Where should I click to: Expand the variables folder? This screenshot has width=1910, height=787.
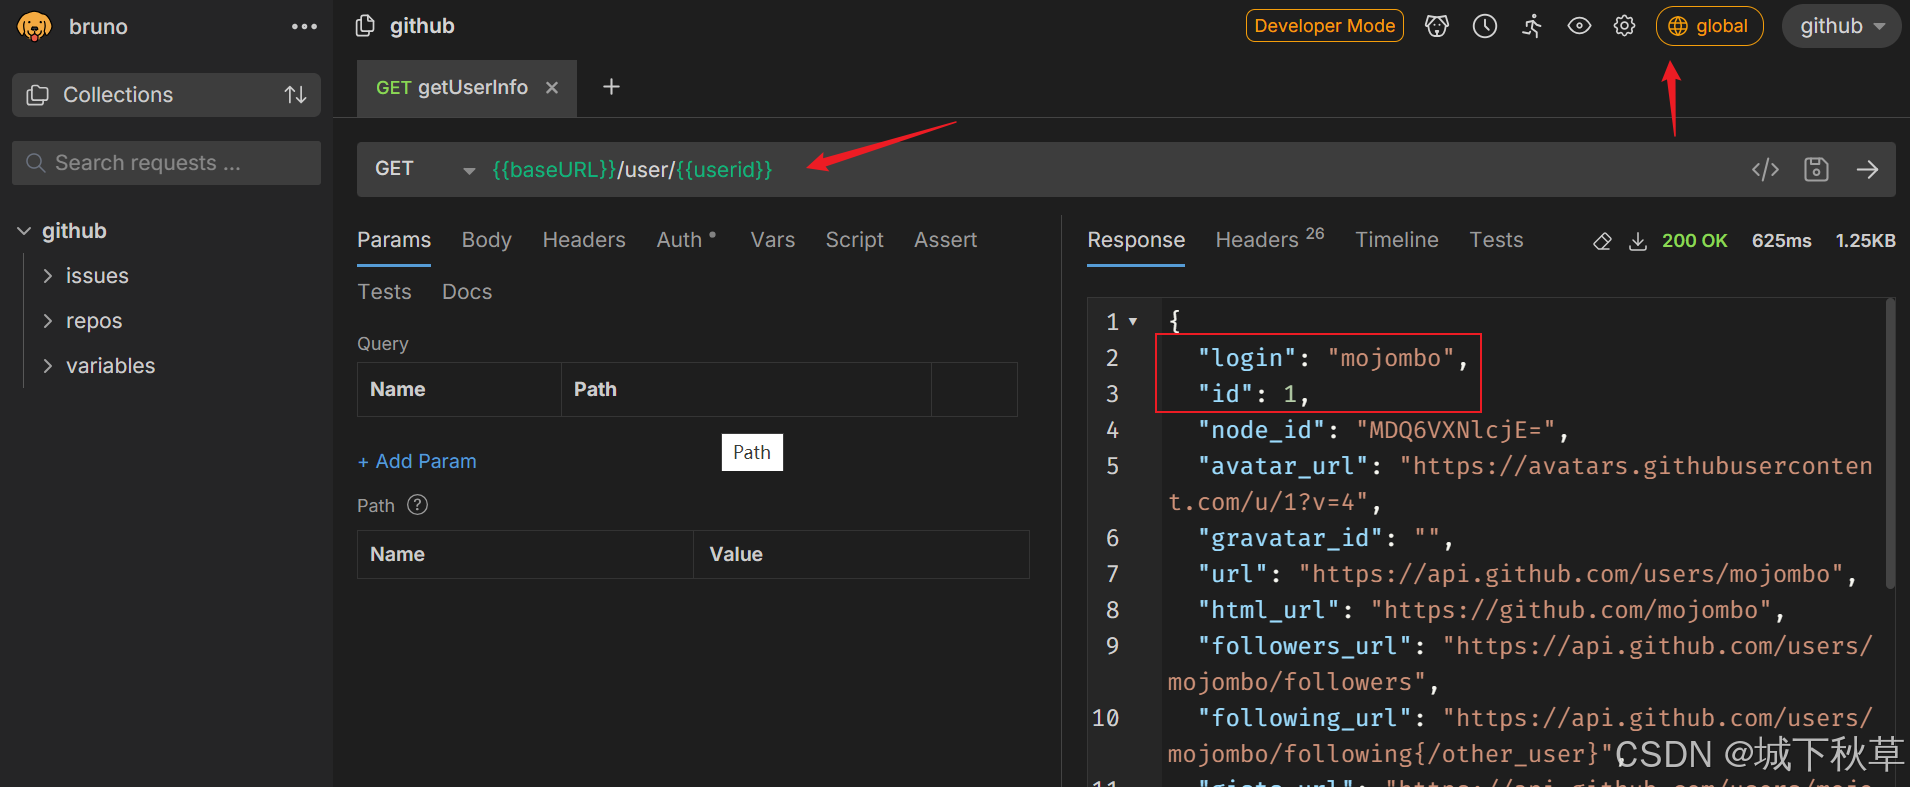pos(47,366)
